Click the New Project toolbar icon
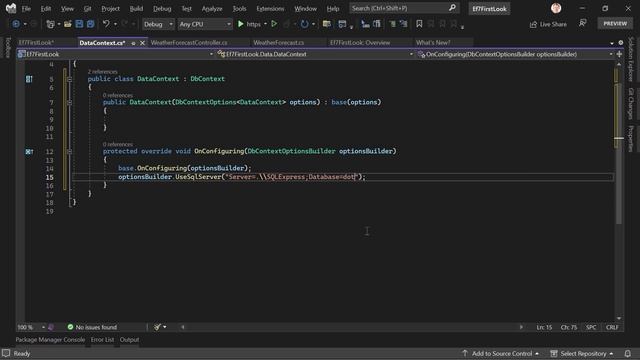 coord(50,24)
